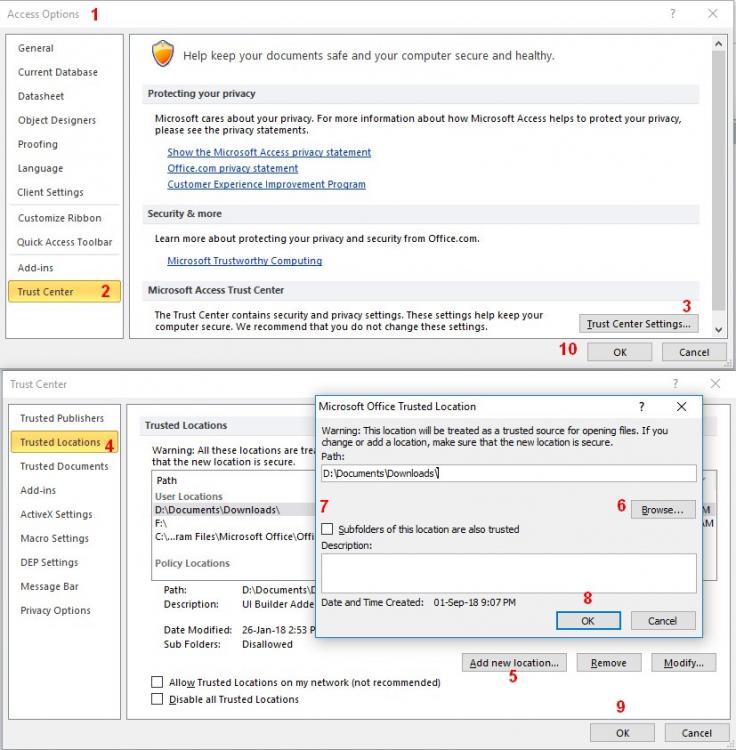This screenshot has height=750, width=736.
Task: Open Trusted Documents in Trust Center
Action: [64, 466]
